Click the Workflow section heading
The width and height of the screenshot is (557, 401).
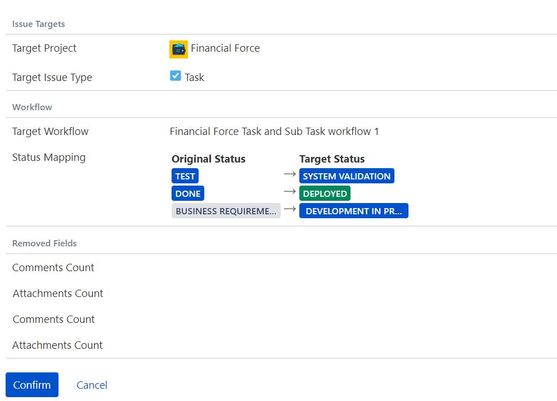point(32,107)
